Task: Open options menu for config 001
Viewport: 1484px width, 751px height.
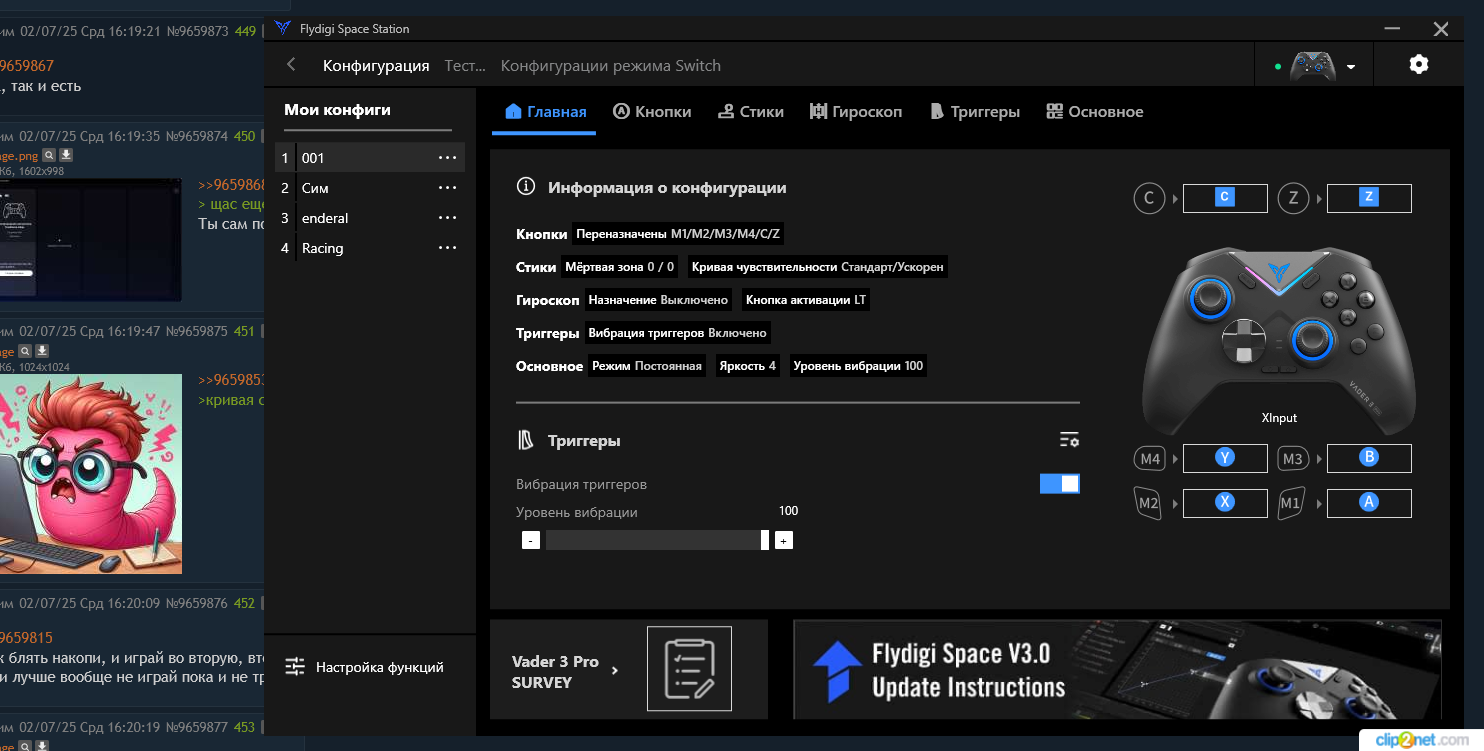Action: [447, 158]
